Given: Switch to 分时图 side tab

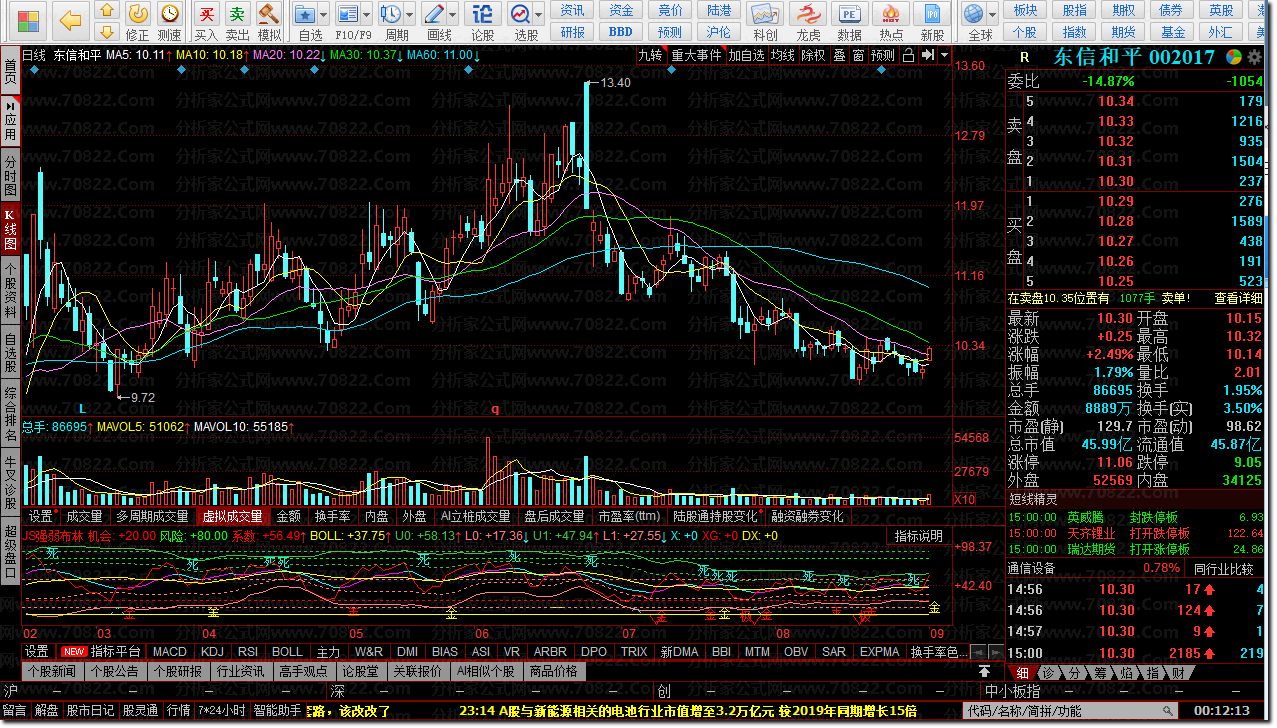Looking at the screenshot, I should point(9,175).
